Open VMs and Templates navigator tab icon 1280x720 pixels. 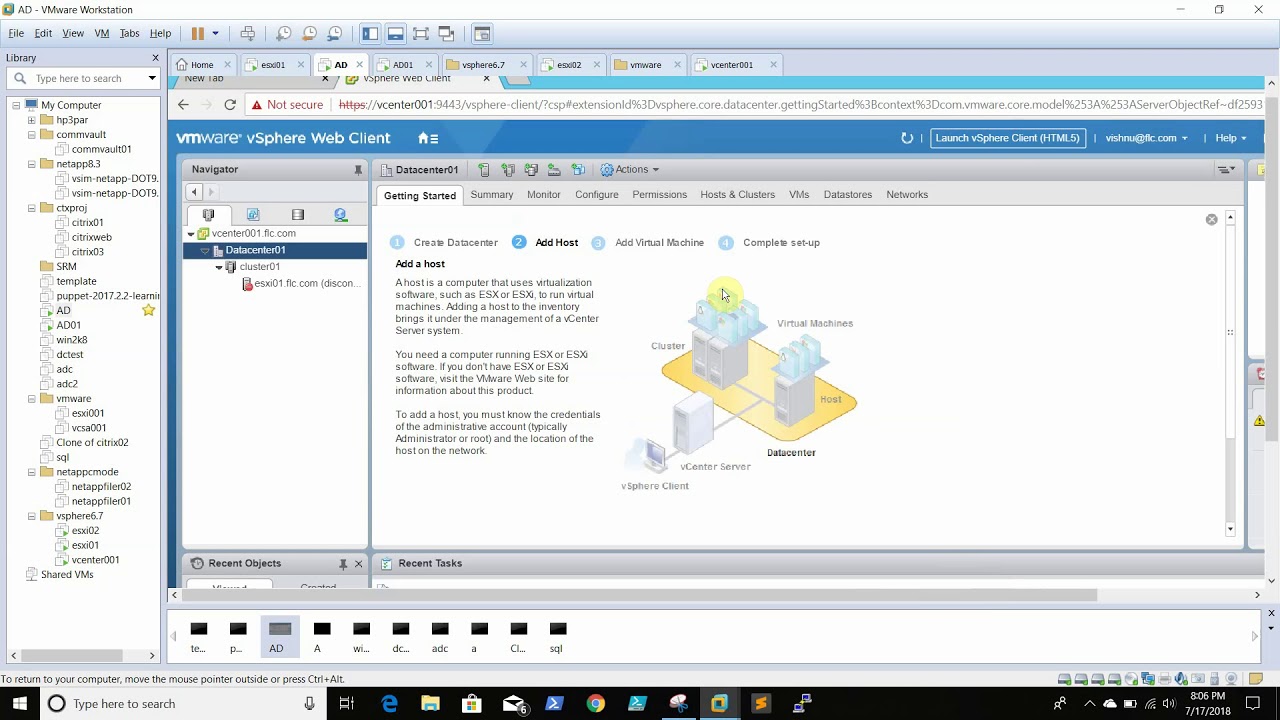click(x=253, y=214)
